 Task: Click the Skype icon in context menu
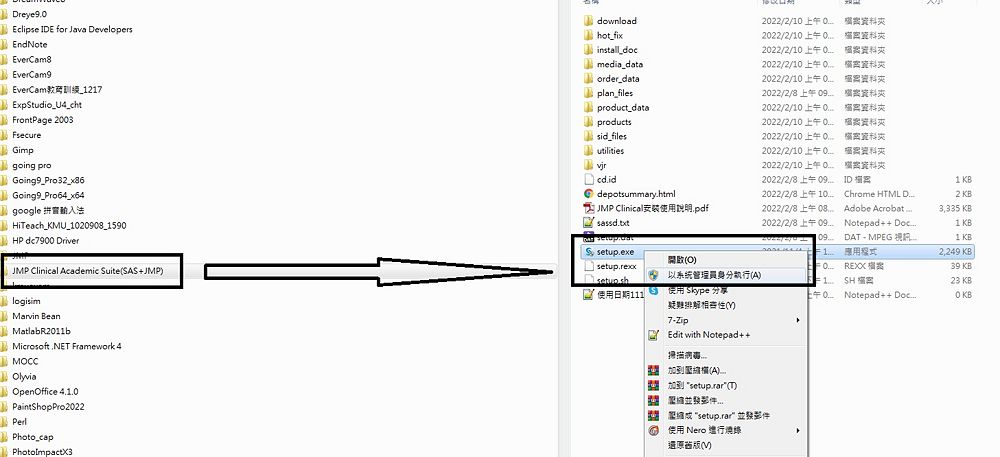coord(654,290)
